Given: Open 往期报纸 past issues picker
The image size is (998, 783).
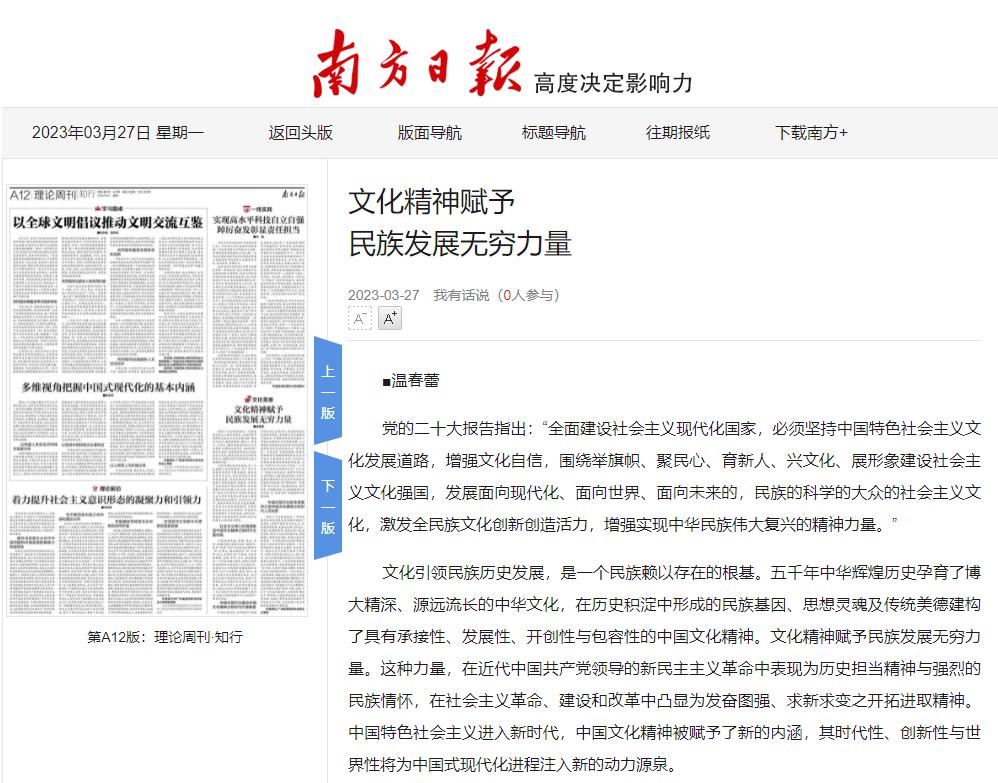Looking at the screenshot, I should 677,132.
